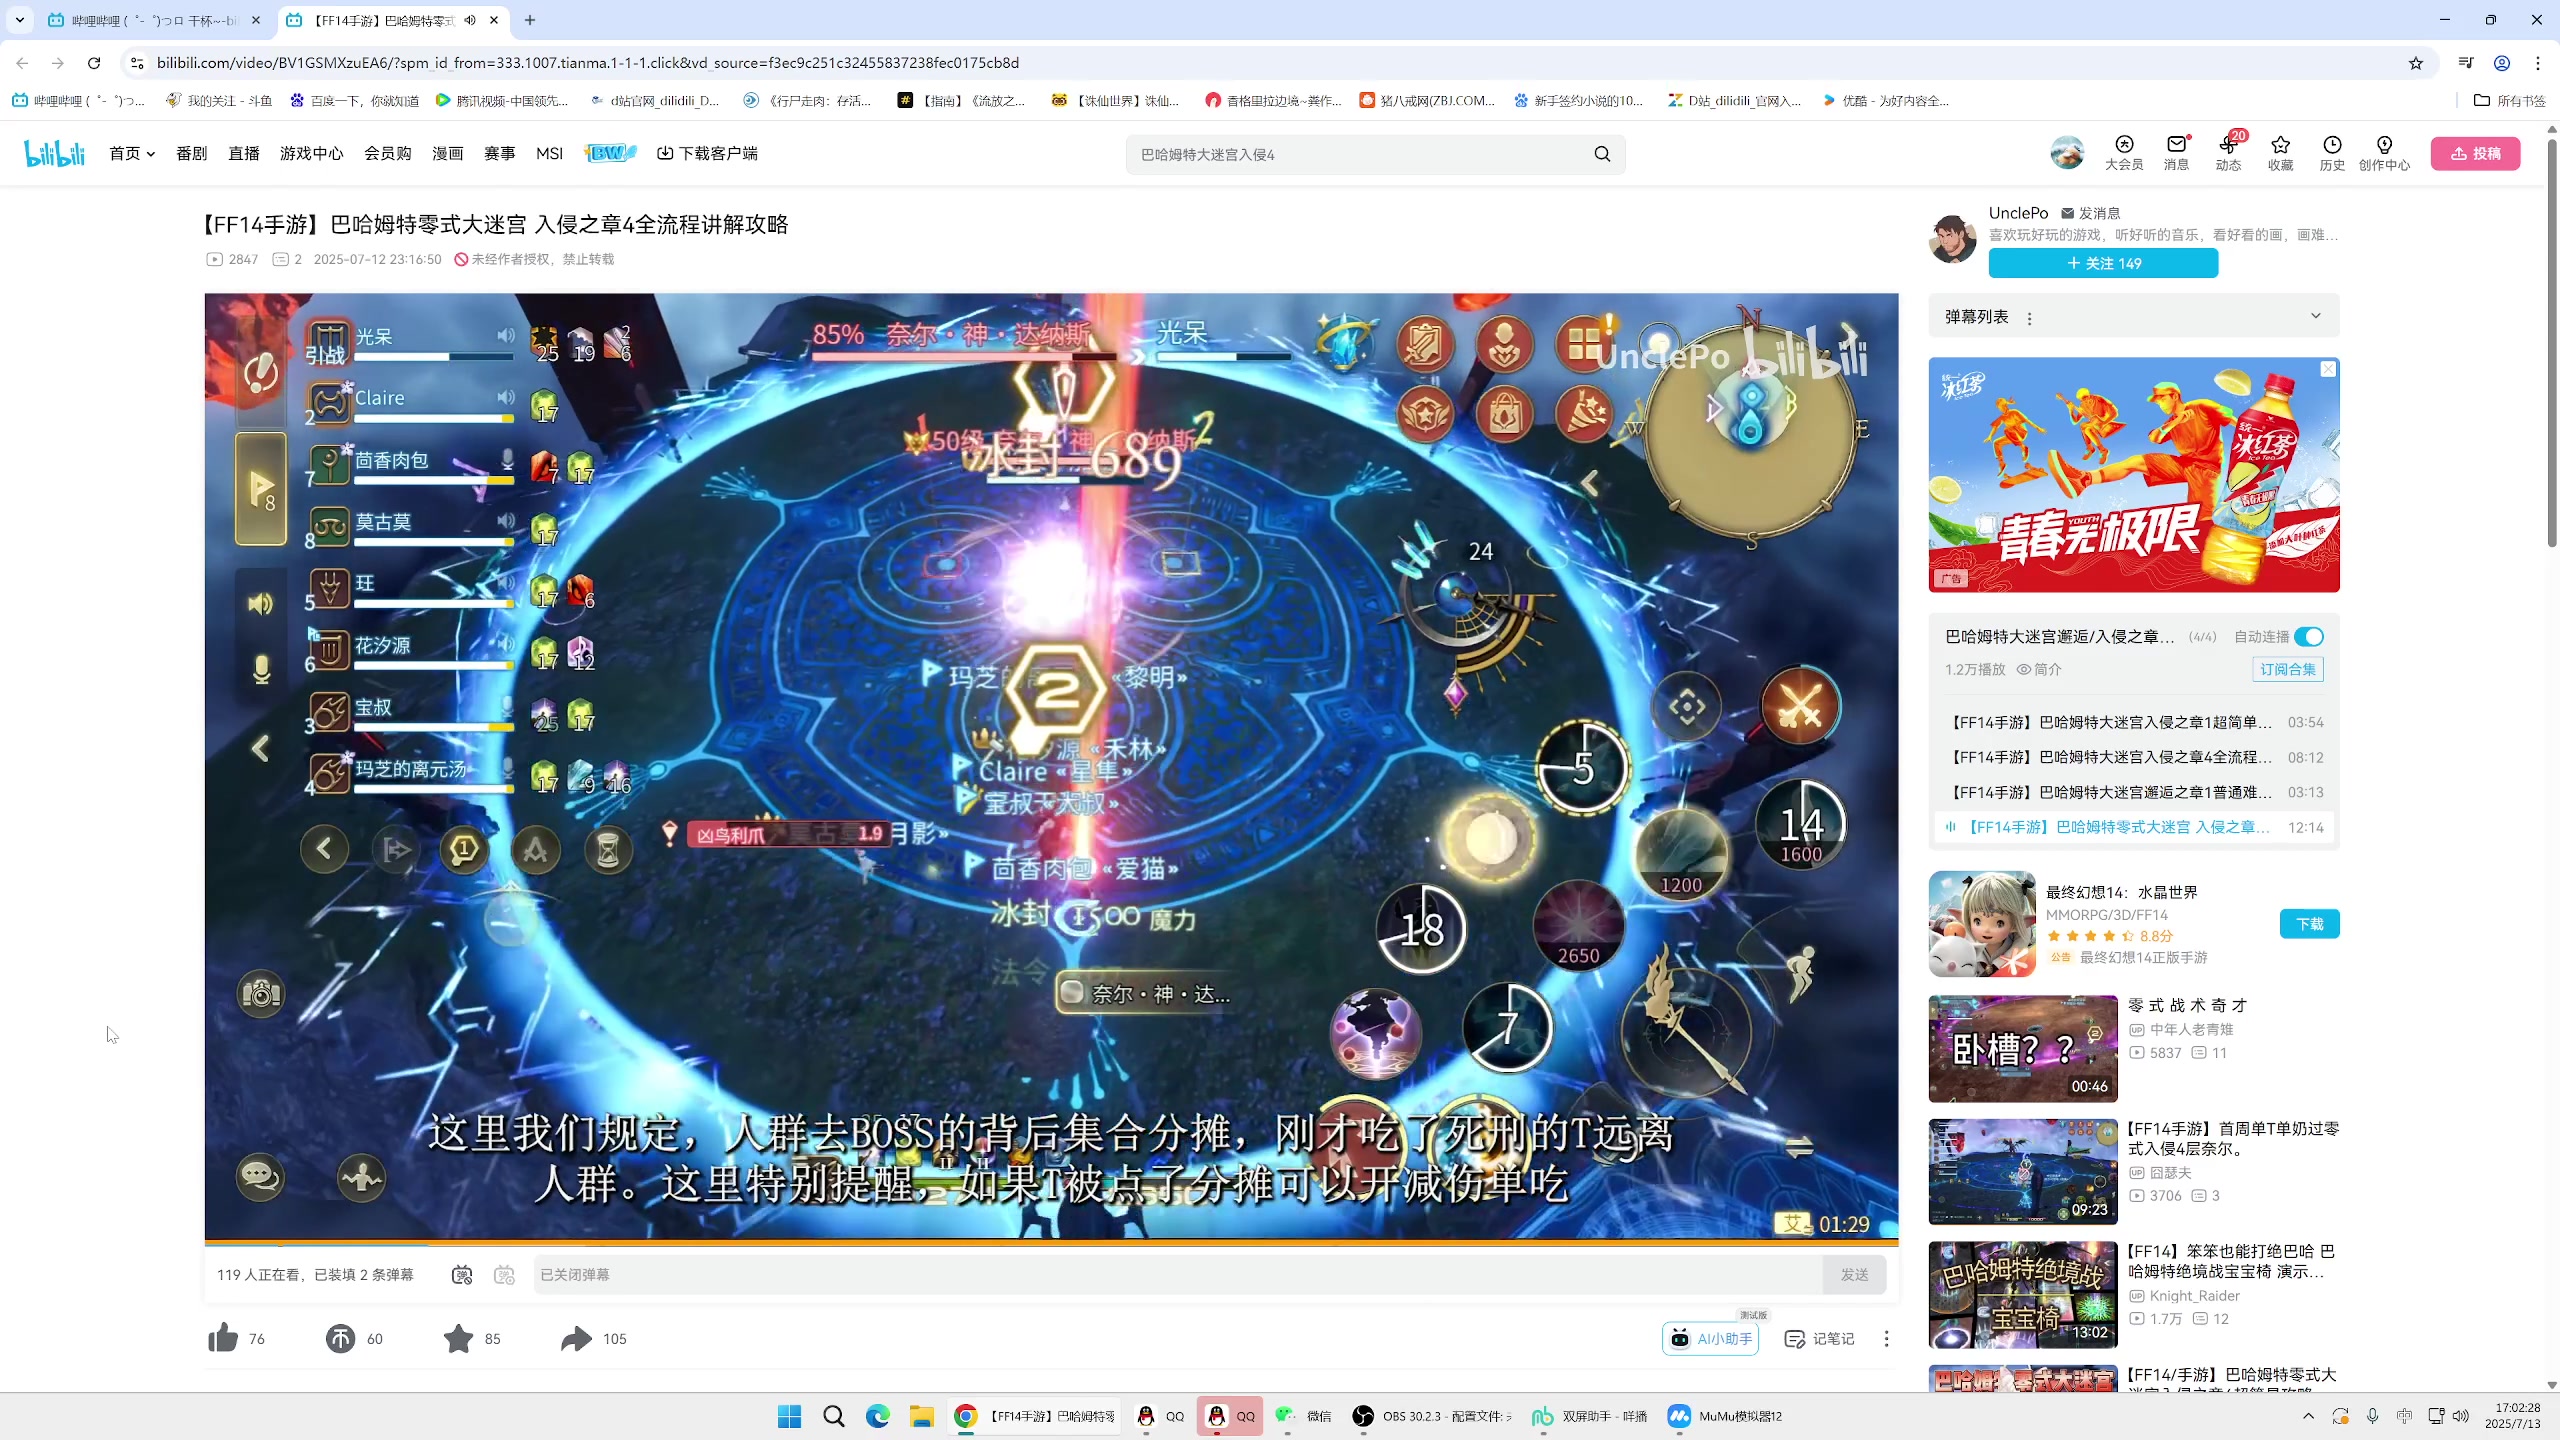Click the user avatar in header
This screenshot has height=1440, width=2560.
[x=2067, y=153]
